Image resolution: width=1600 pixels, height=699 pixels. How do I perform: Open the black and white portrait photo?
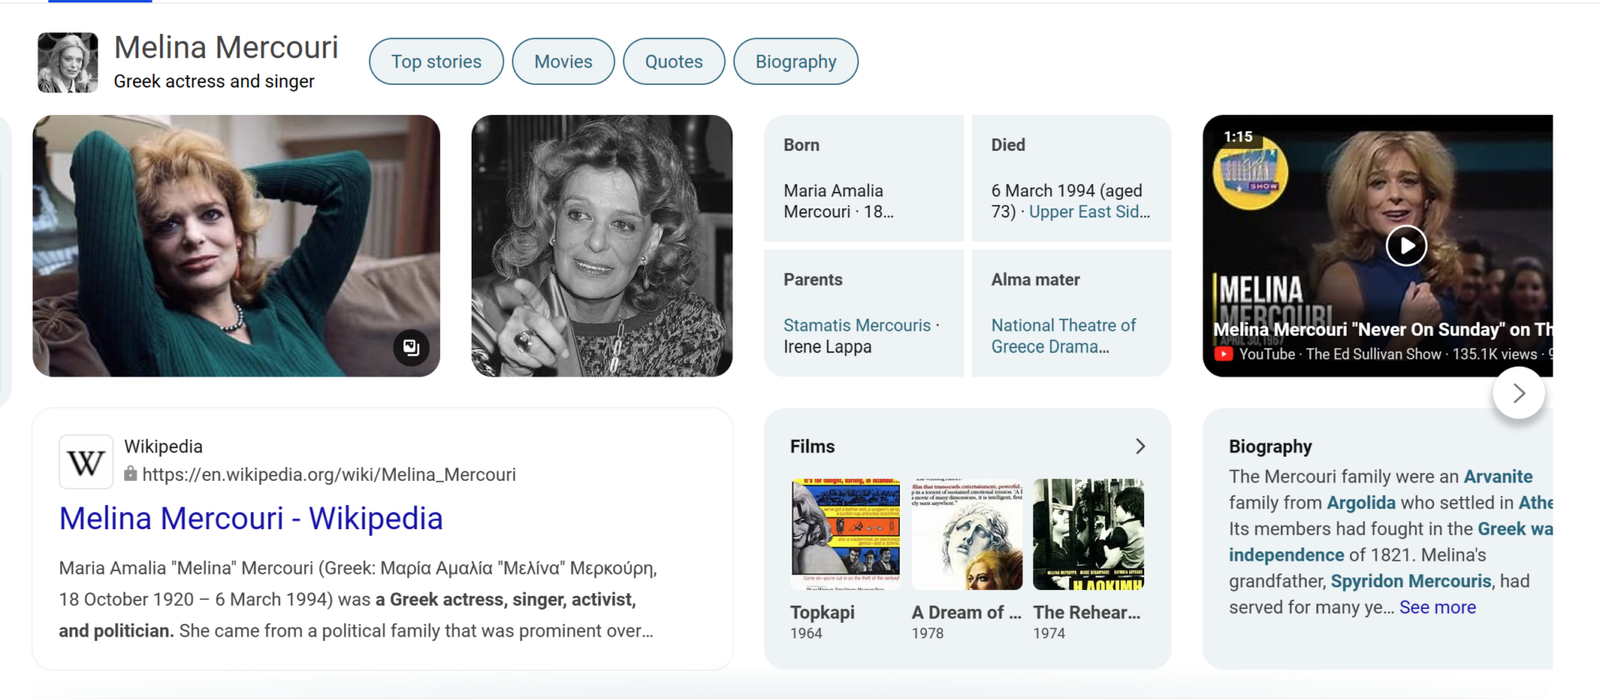tap(602, 246)
